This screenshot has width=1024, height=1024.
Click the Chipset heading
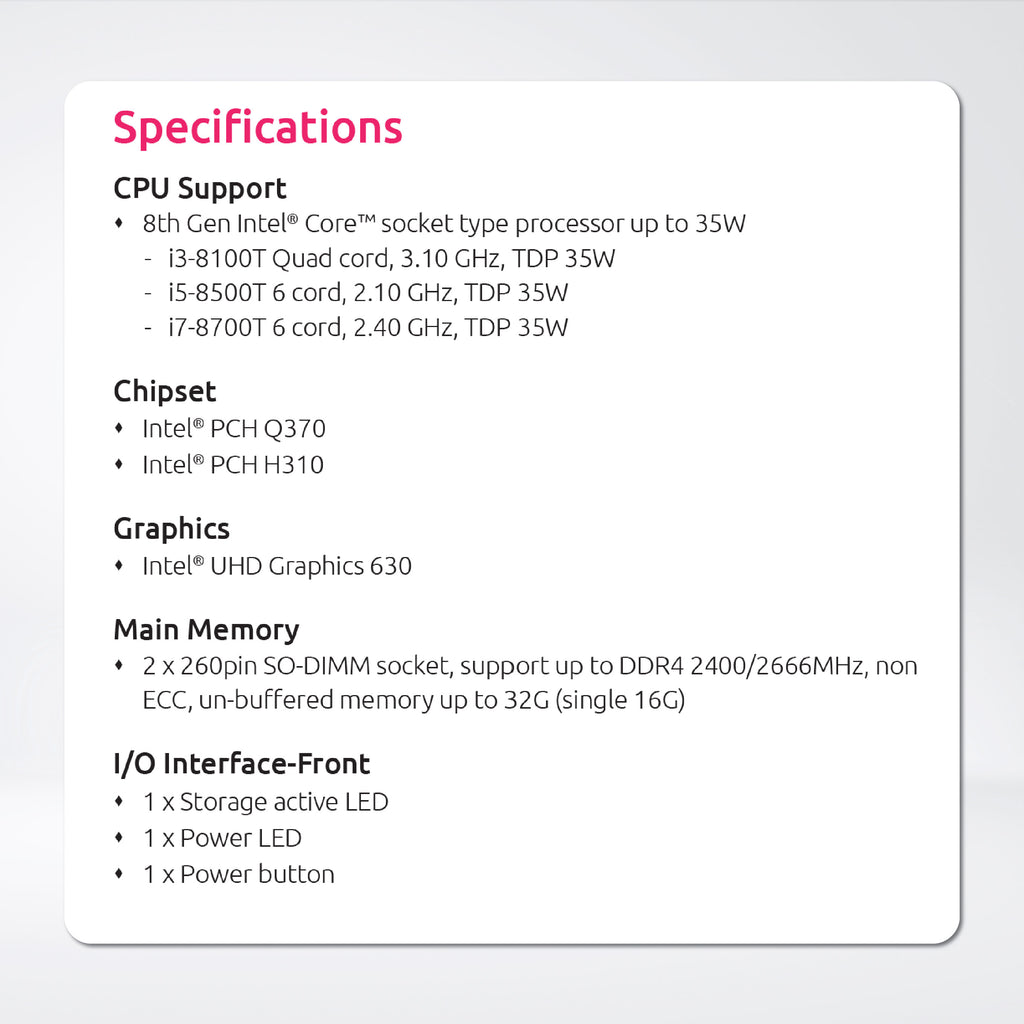(165, 391)
